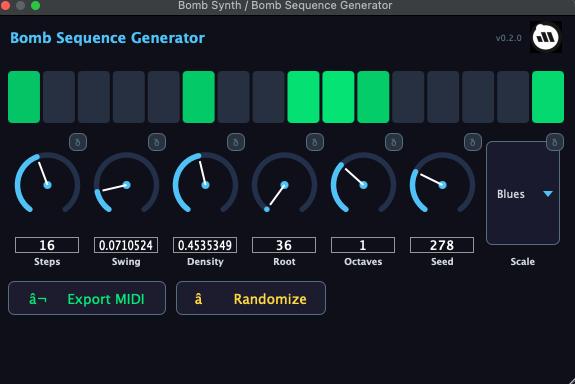Enable sequence step 7
Viewport: 575px width, 384px height.
[234, 97]
